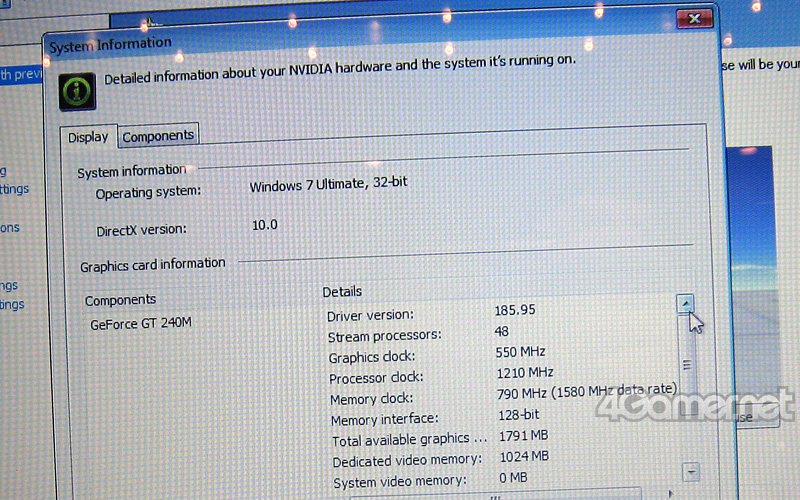Click the 'Driver version:' label

pos(370,316)
